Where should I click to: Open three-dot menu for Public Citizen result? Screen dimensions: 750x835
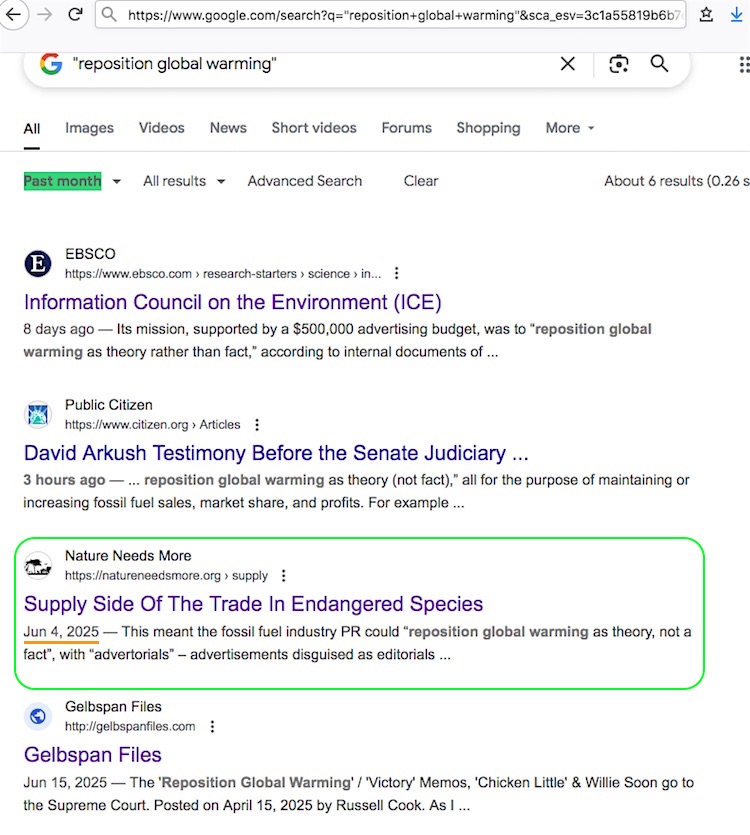pyautogui.click(x=257, y=425)
